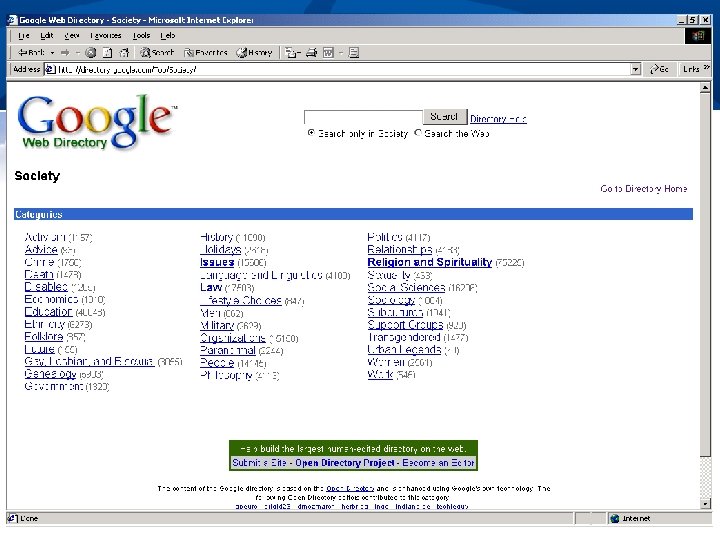The width and height of the screenshot is (720, 540).
Task: Open the Advice category link
Action: [41, 250]
